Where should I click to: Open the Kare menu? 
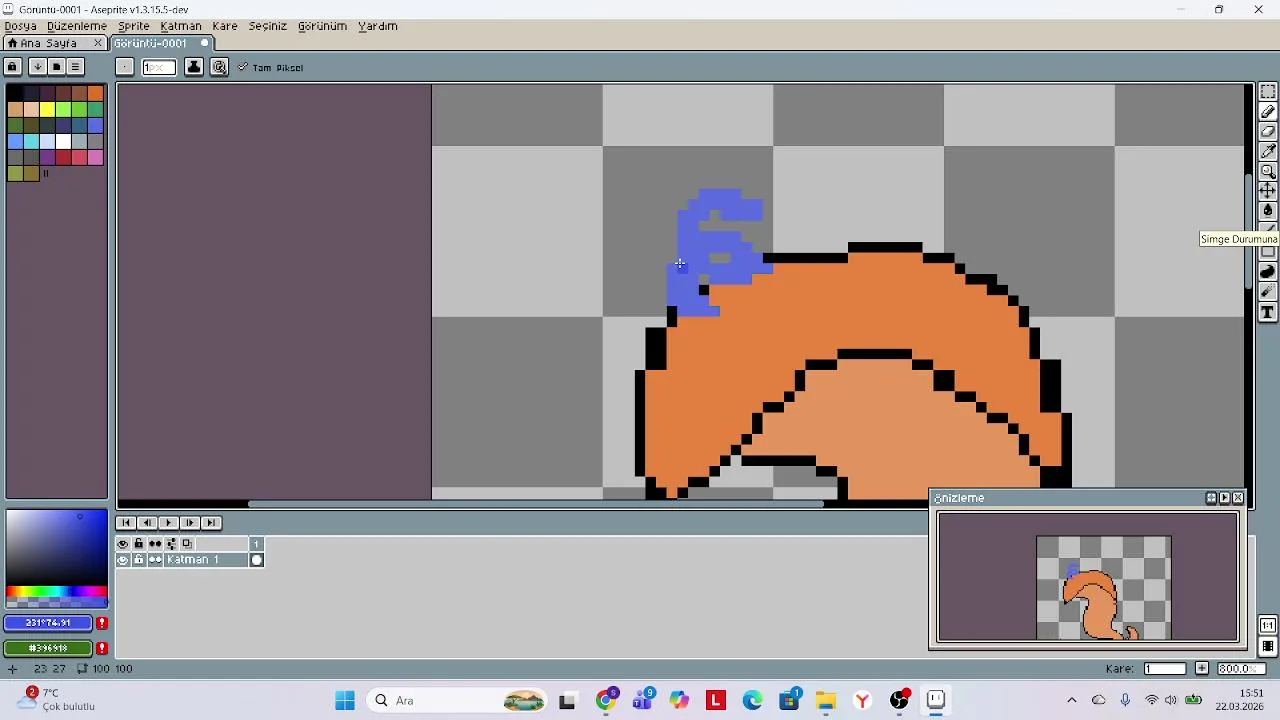(x=225, y=26)
